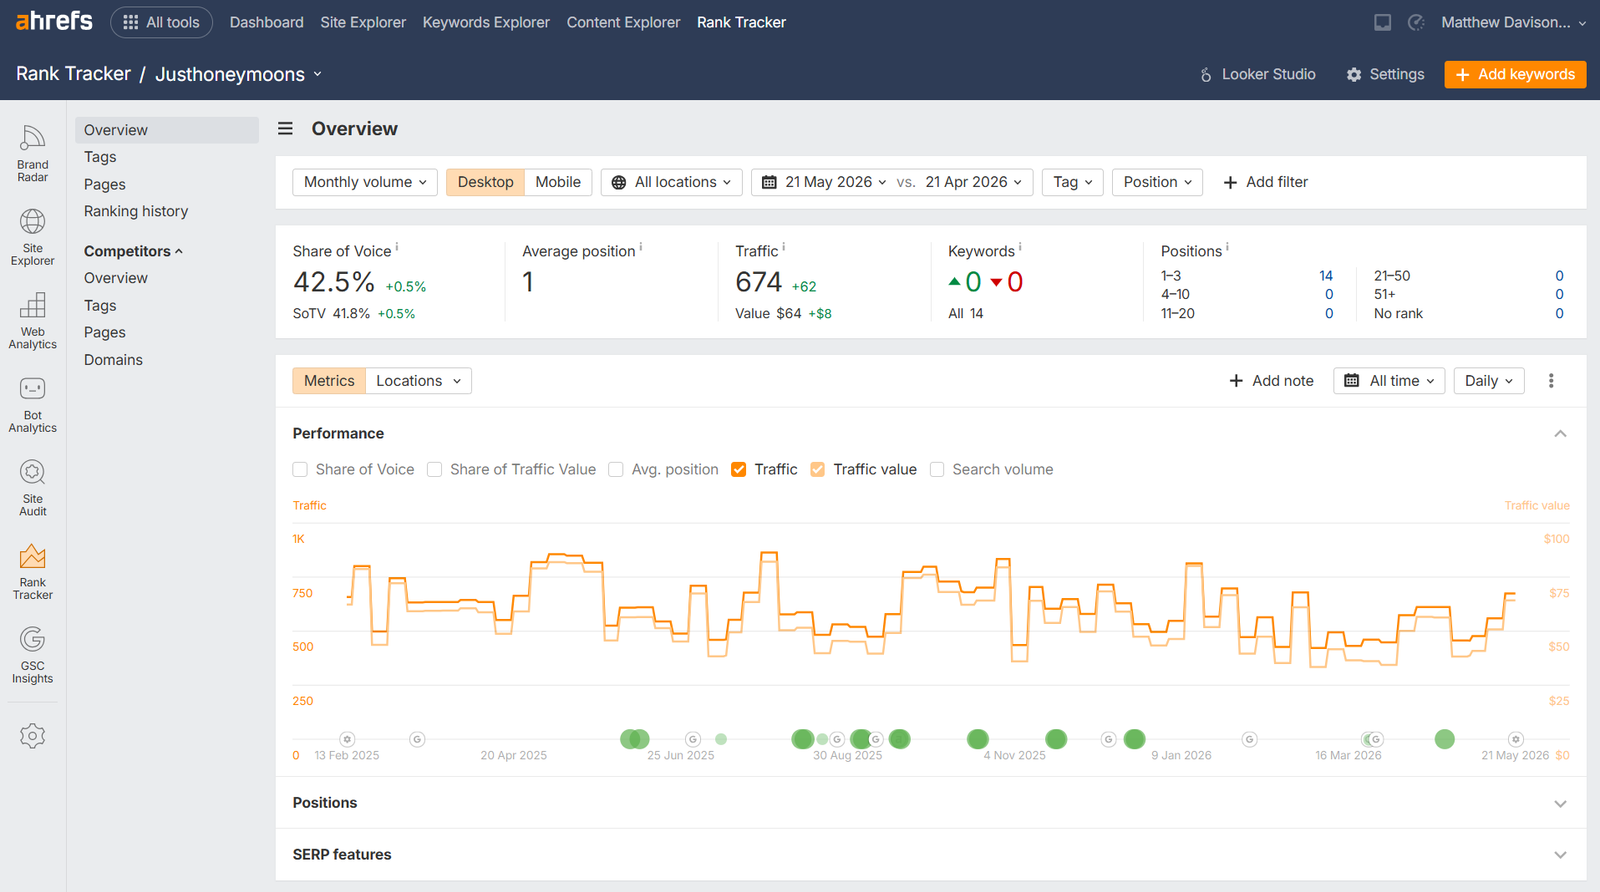The width and height of the screenshot is (1600, 892).
Task: Open the Matthew Davison account menu
Action: pyautogui.click(x=1513, y=22)
